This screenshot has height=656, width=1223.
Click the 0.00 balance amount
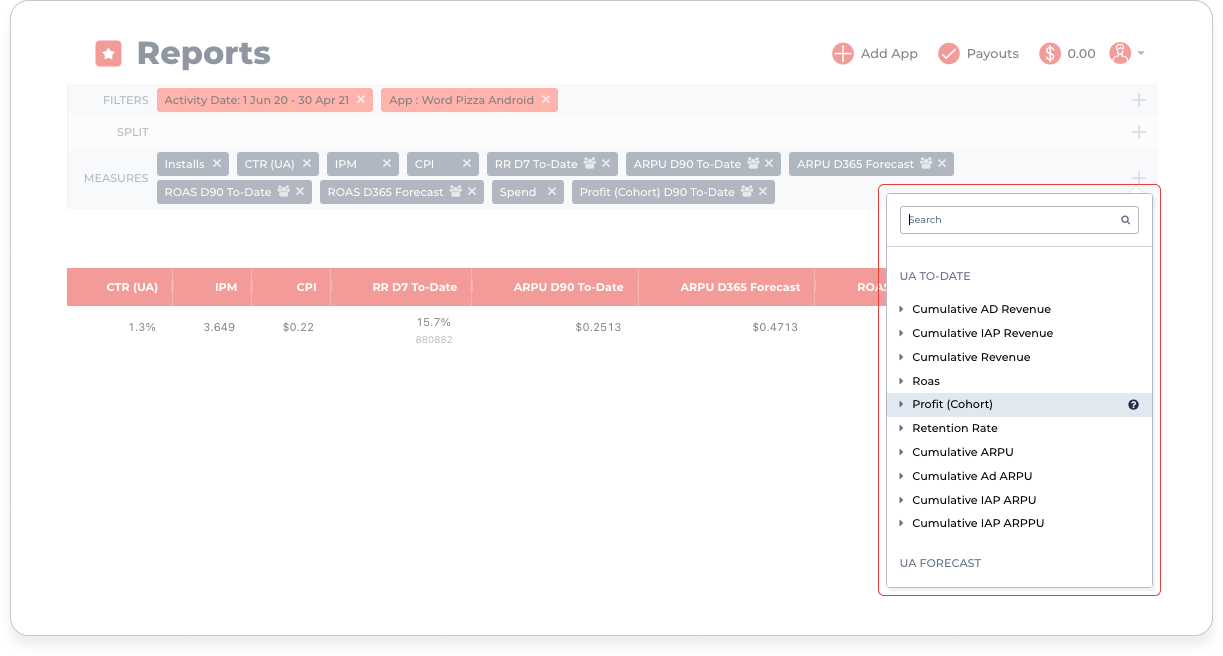point(1081,54)
